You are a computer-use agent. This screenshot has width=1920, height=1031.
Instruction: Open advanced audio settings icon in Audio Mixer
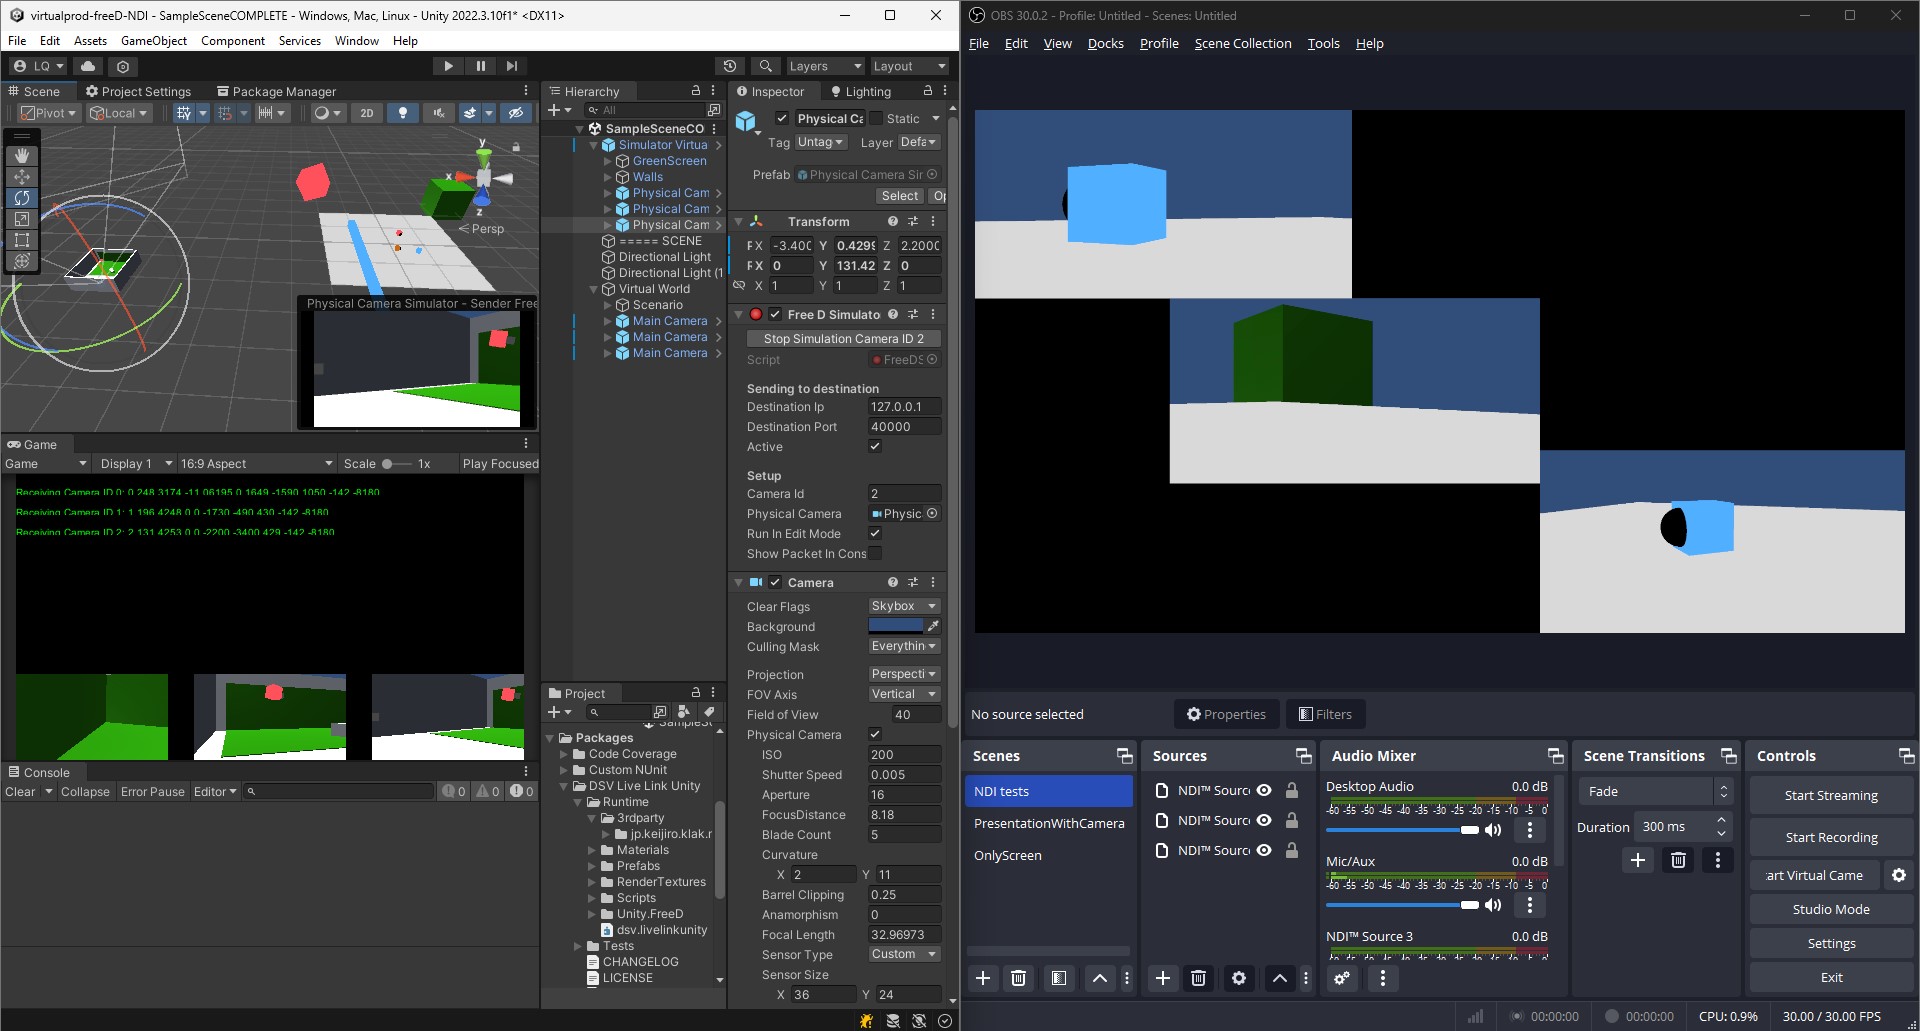[1342, 978]
